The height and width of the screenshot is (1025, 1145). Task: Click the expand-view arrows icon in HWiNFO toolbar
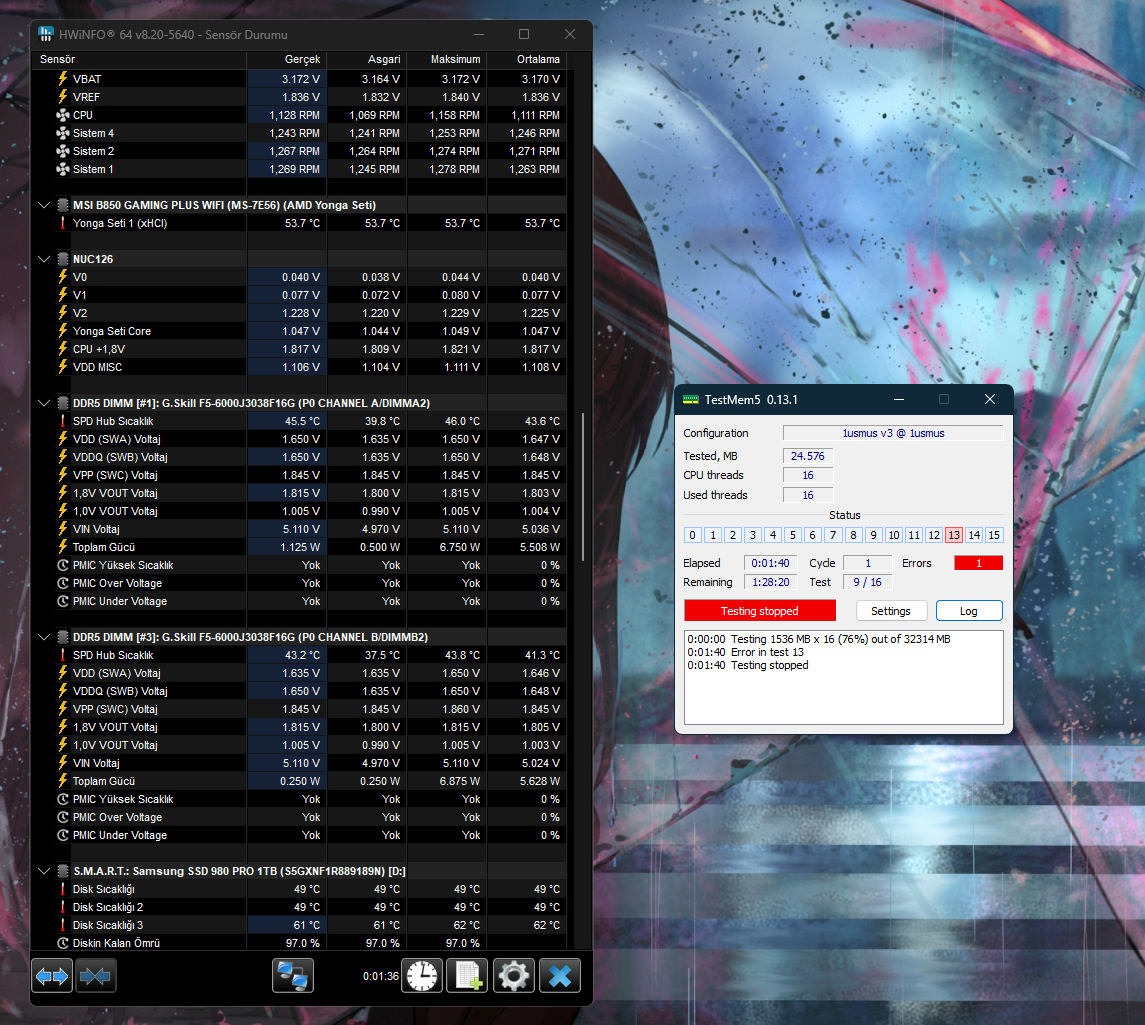tap(52, 975)
